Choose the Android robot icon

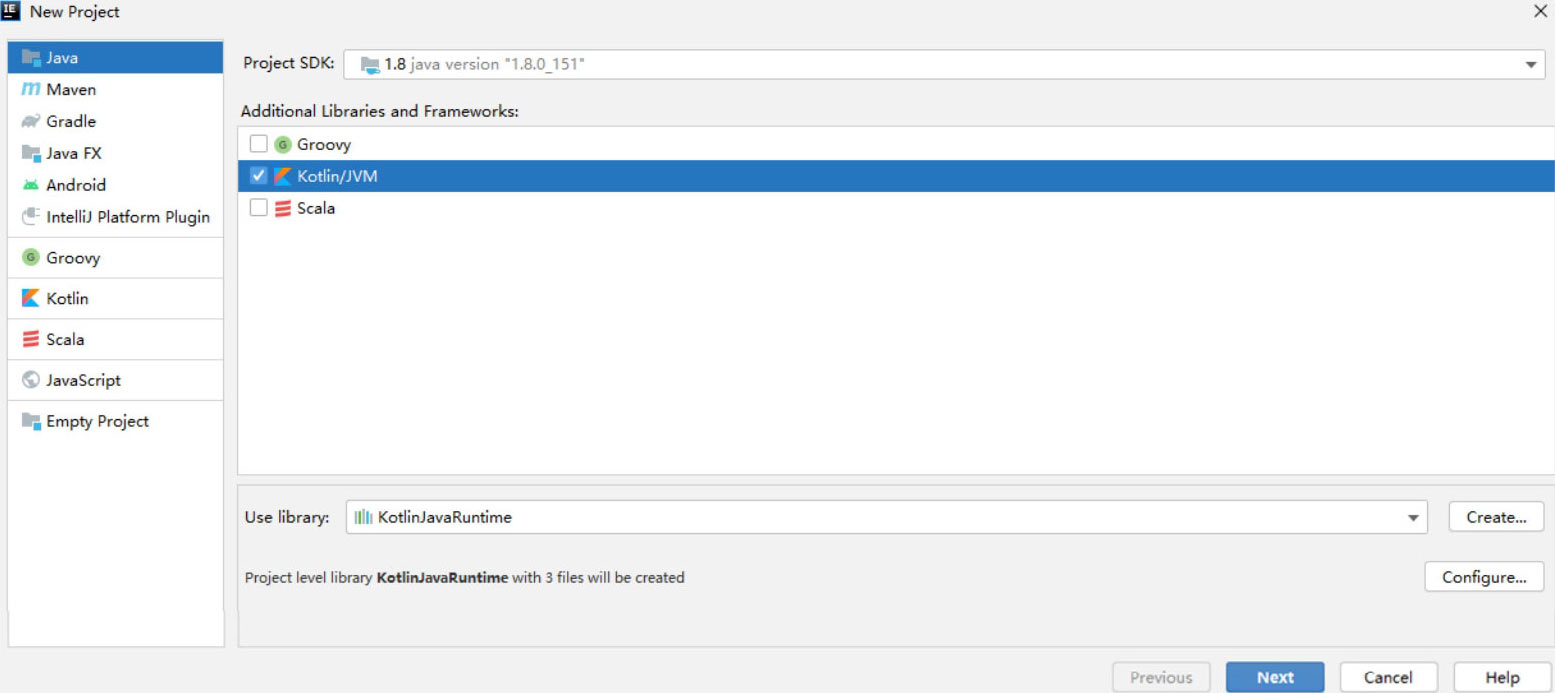pos(30,185)
